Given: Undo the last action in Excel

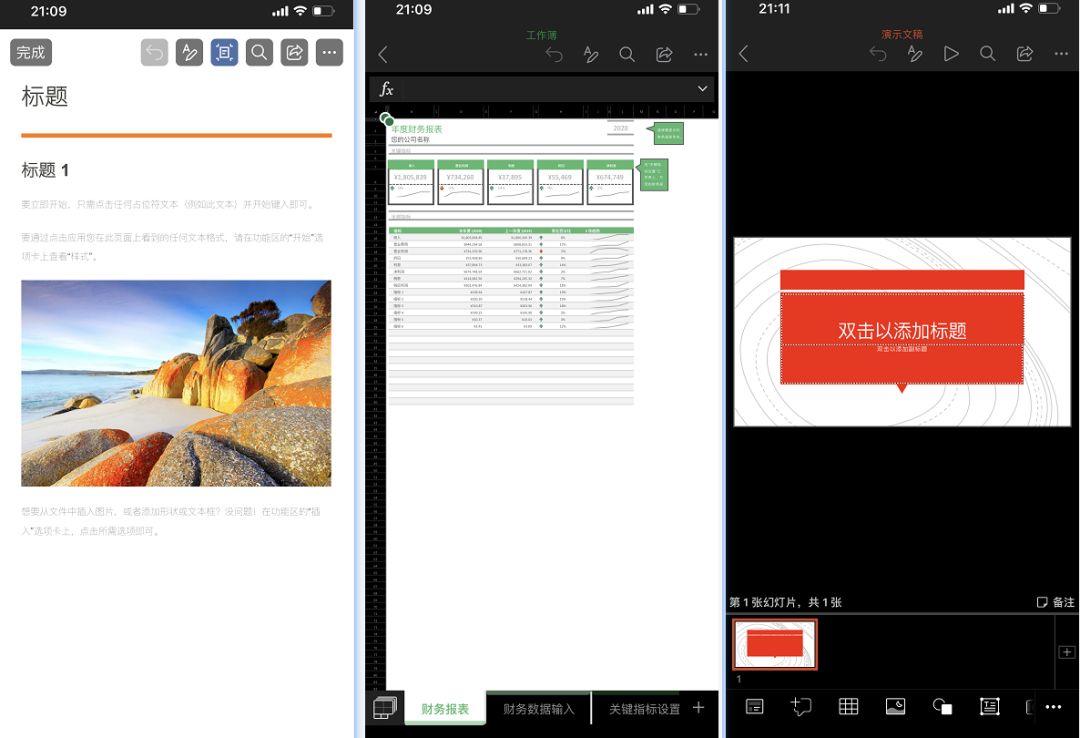Looking at the screenshot, I should (x=554, y=54).
